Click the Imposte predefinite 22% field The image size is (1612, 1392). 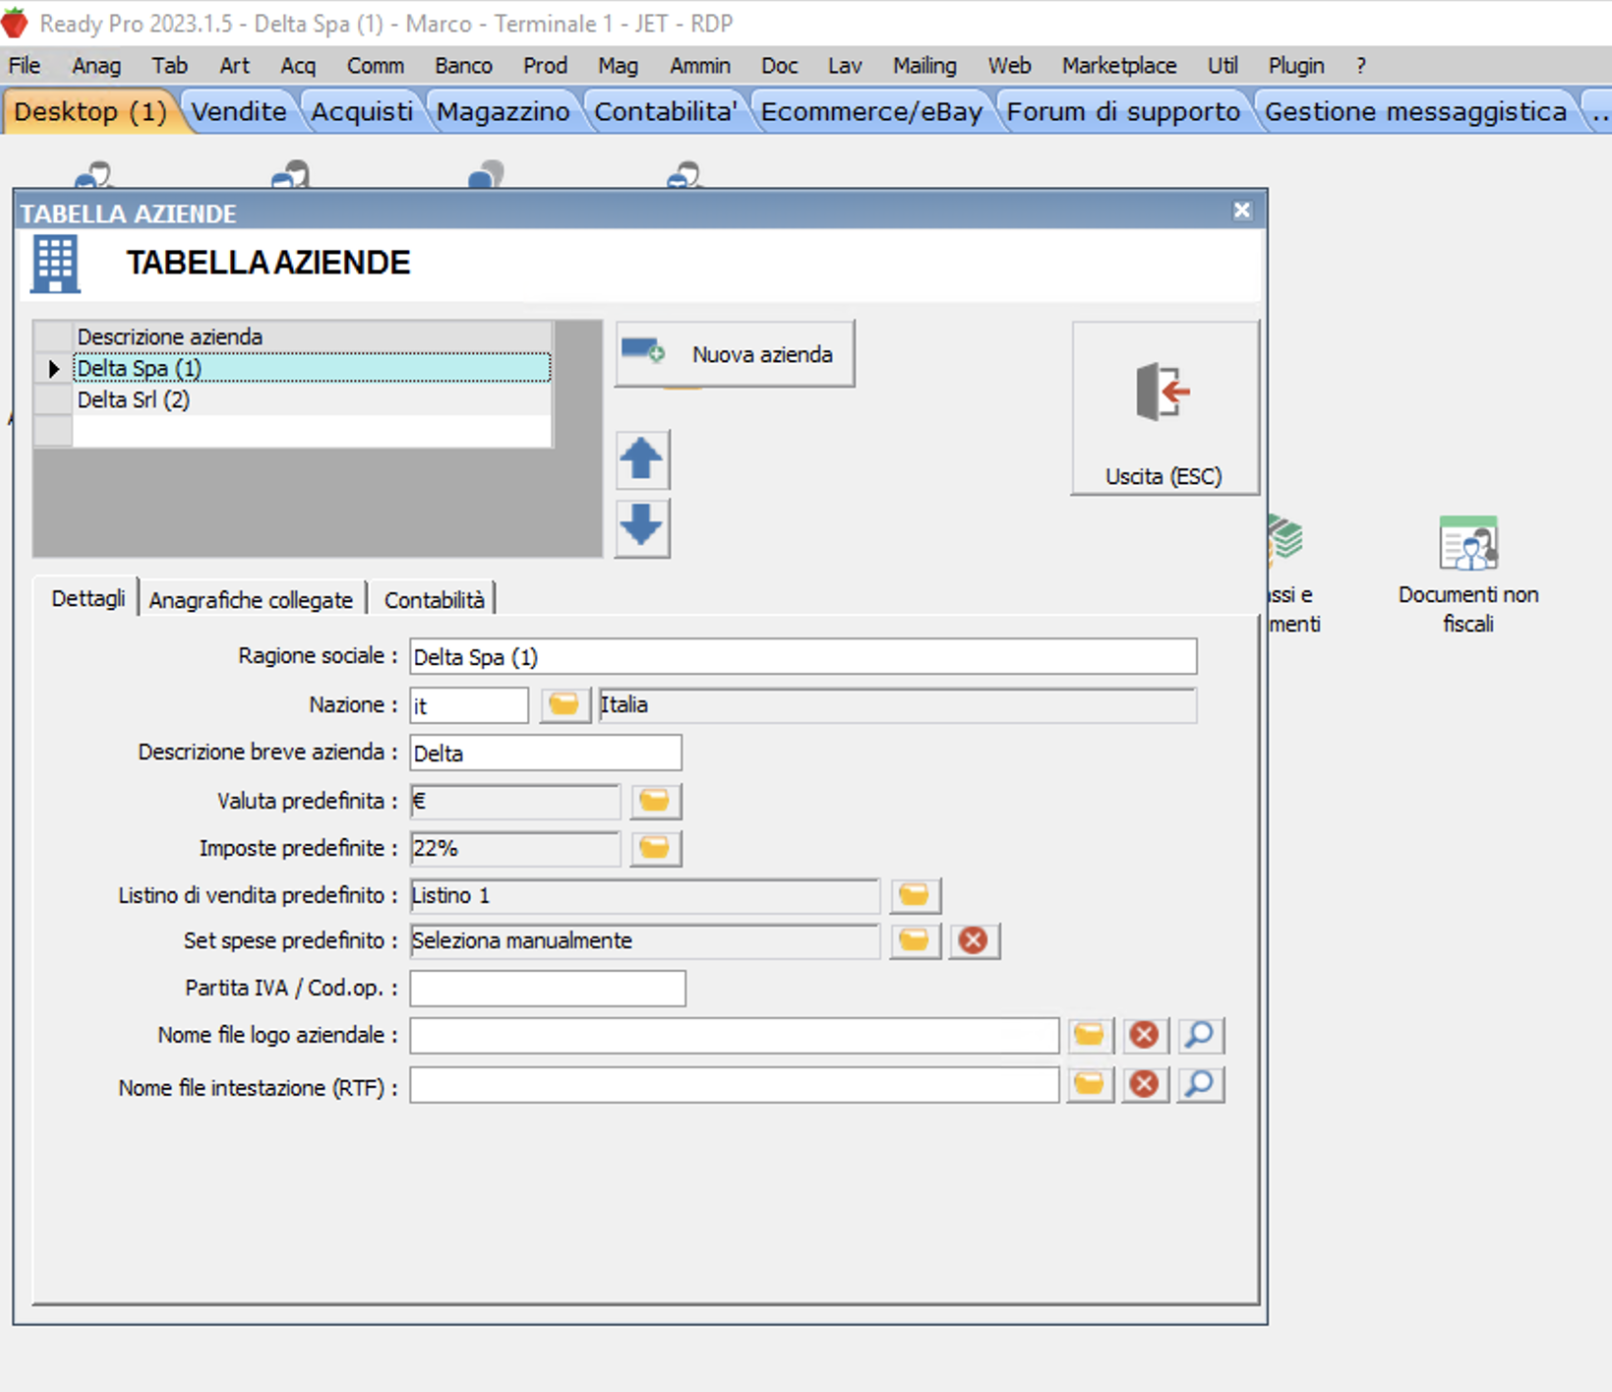[515, 848]
